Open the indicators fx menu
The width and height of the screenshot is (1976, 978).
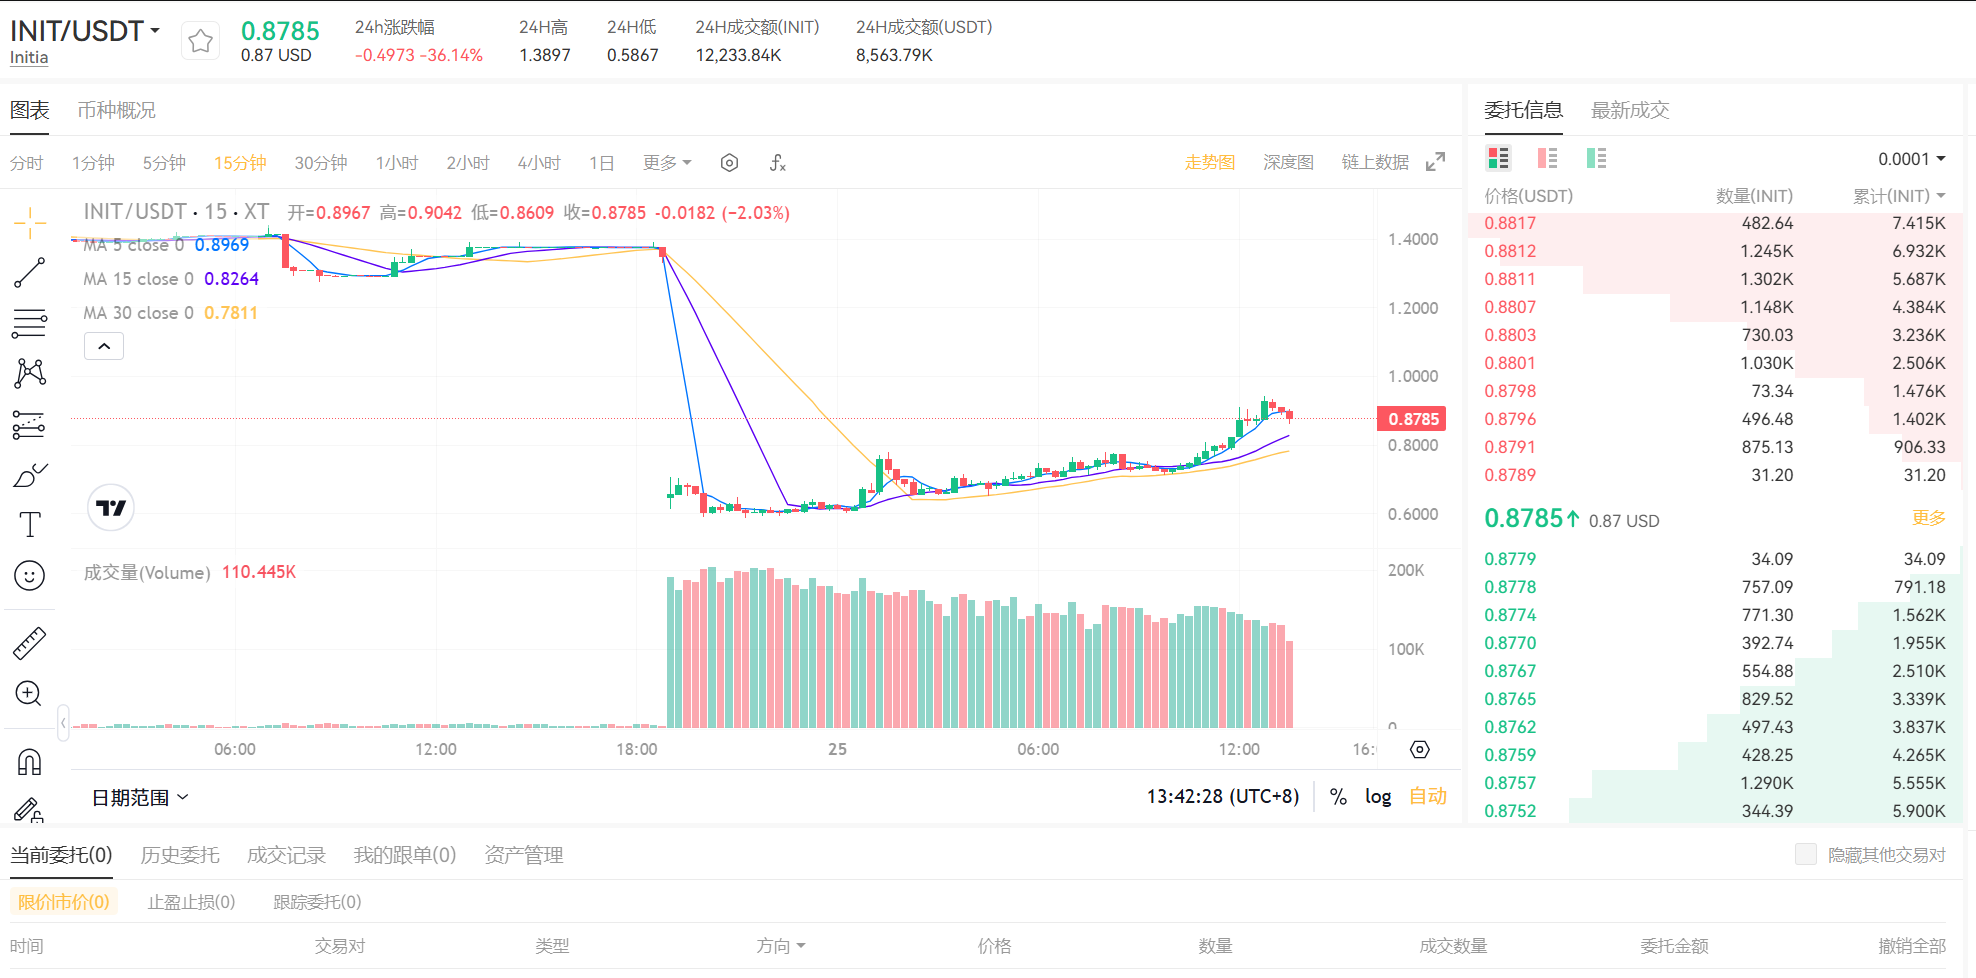click(x=778, y=163)
